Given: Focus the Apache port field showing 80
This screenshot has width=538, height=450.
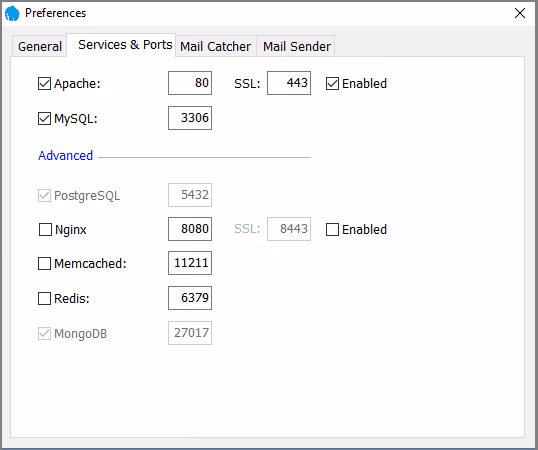Looking at the screenshot, I should 190,83.
